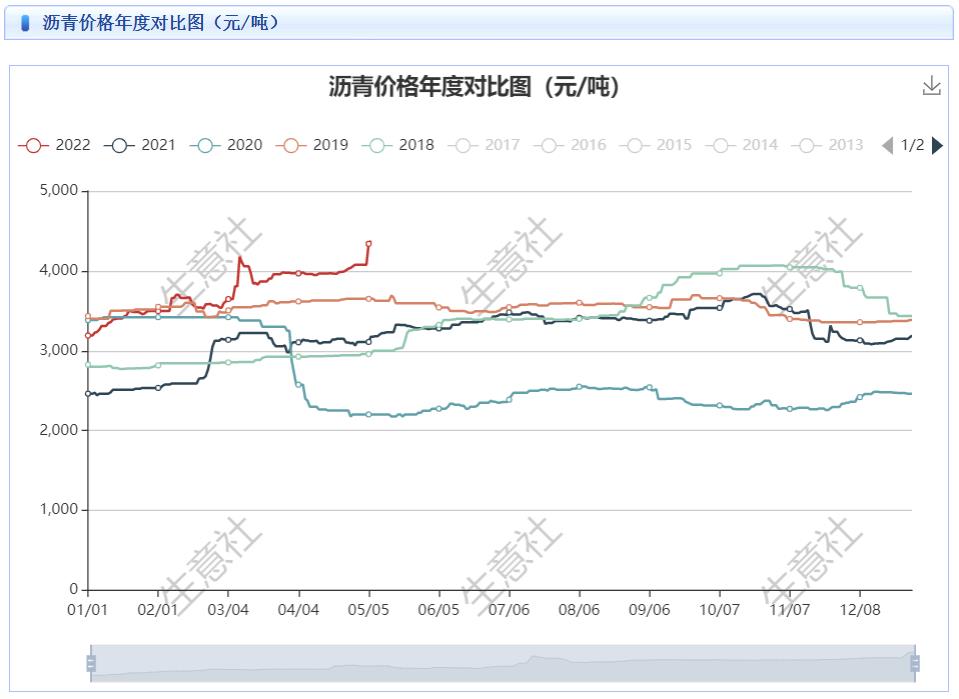Click the chart title text
This screenshot has height=699, width=959.
(474, 86)
